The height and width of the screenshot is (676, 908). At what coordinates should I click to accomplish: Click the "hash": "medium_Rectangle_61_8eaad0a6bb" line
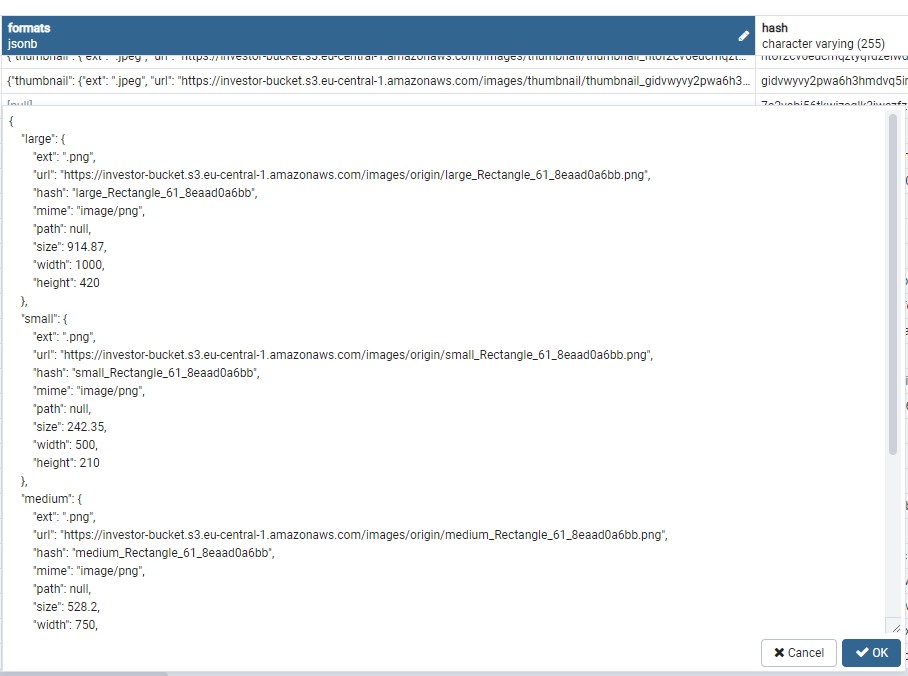(154, 553)
